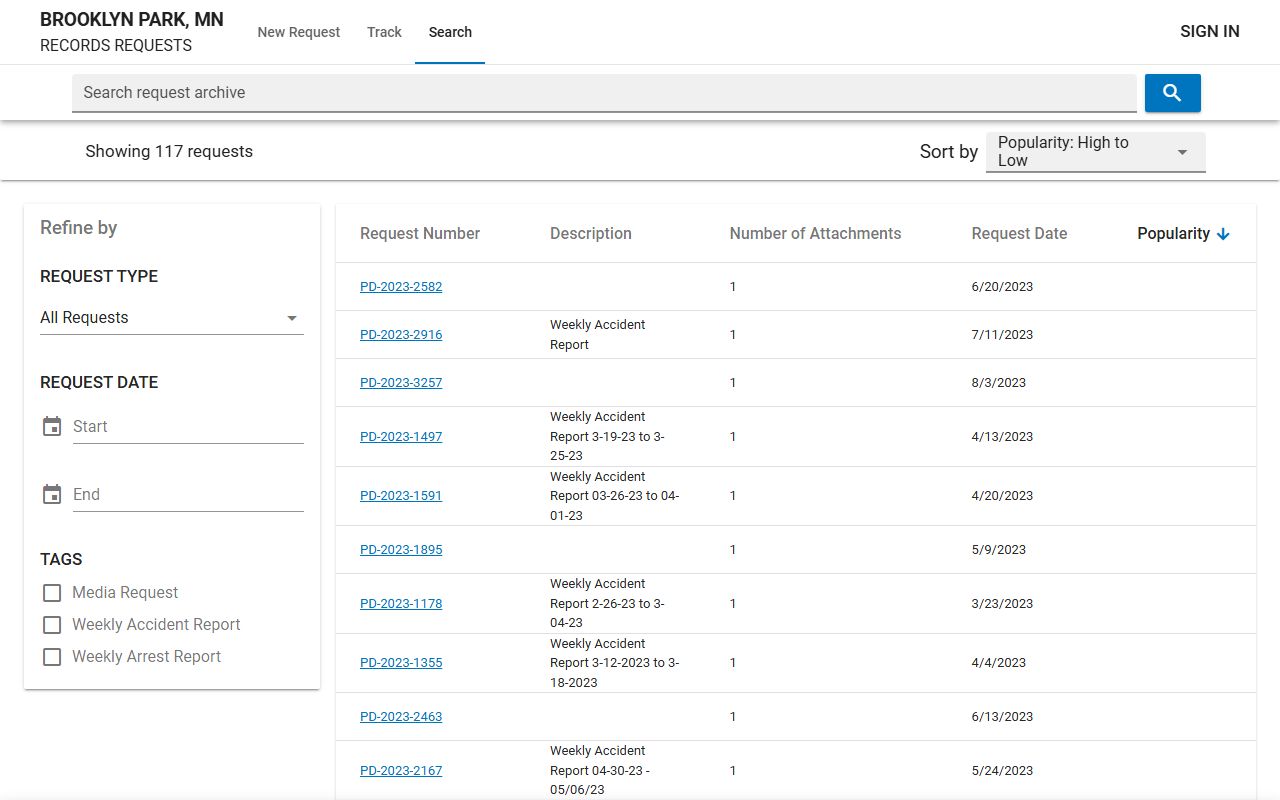
Task: Click the Description column header
Action: 591,234
